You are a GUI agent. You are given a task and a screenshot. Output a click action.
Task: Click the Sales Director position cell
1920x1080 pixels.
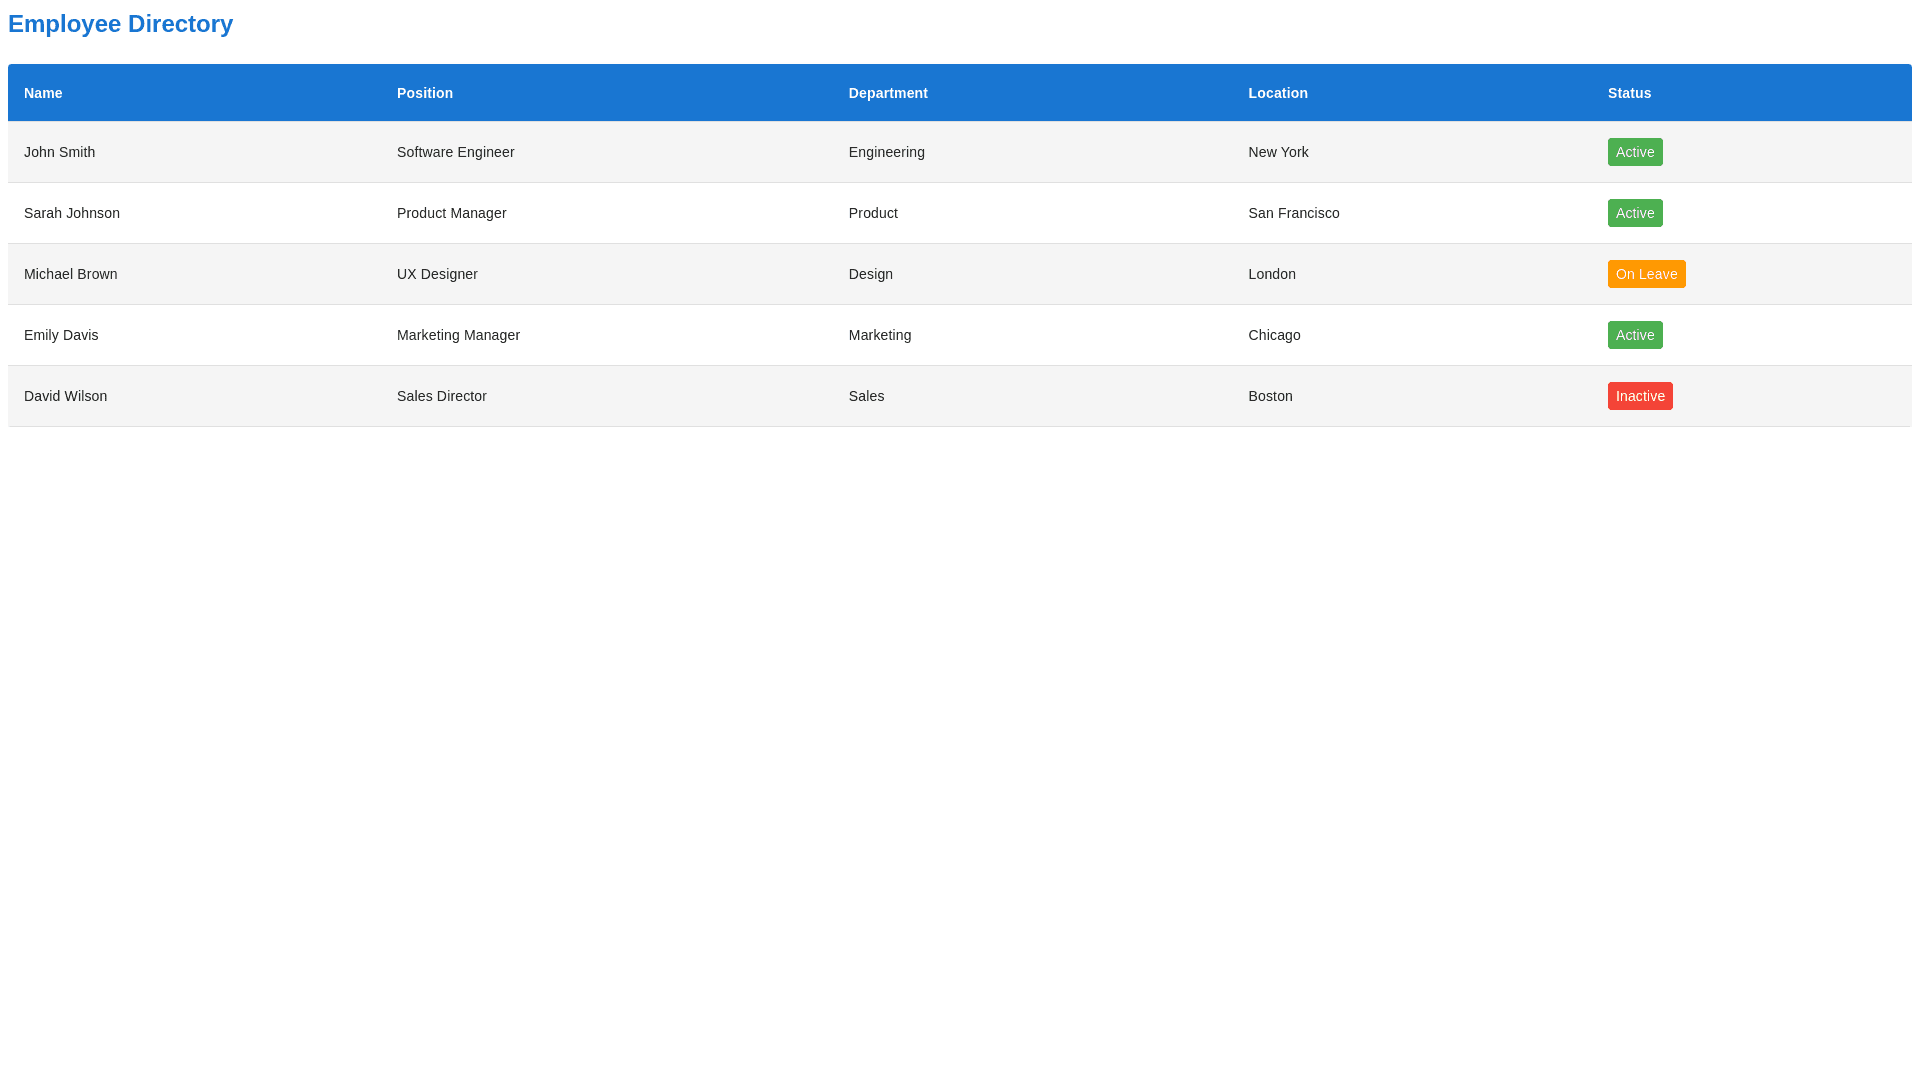click(x=442, y=396)
